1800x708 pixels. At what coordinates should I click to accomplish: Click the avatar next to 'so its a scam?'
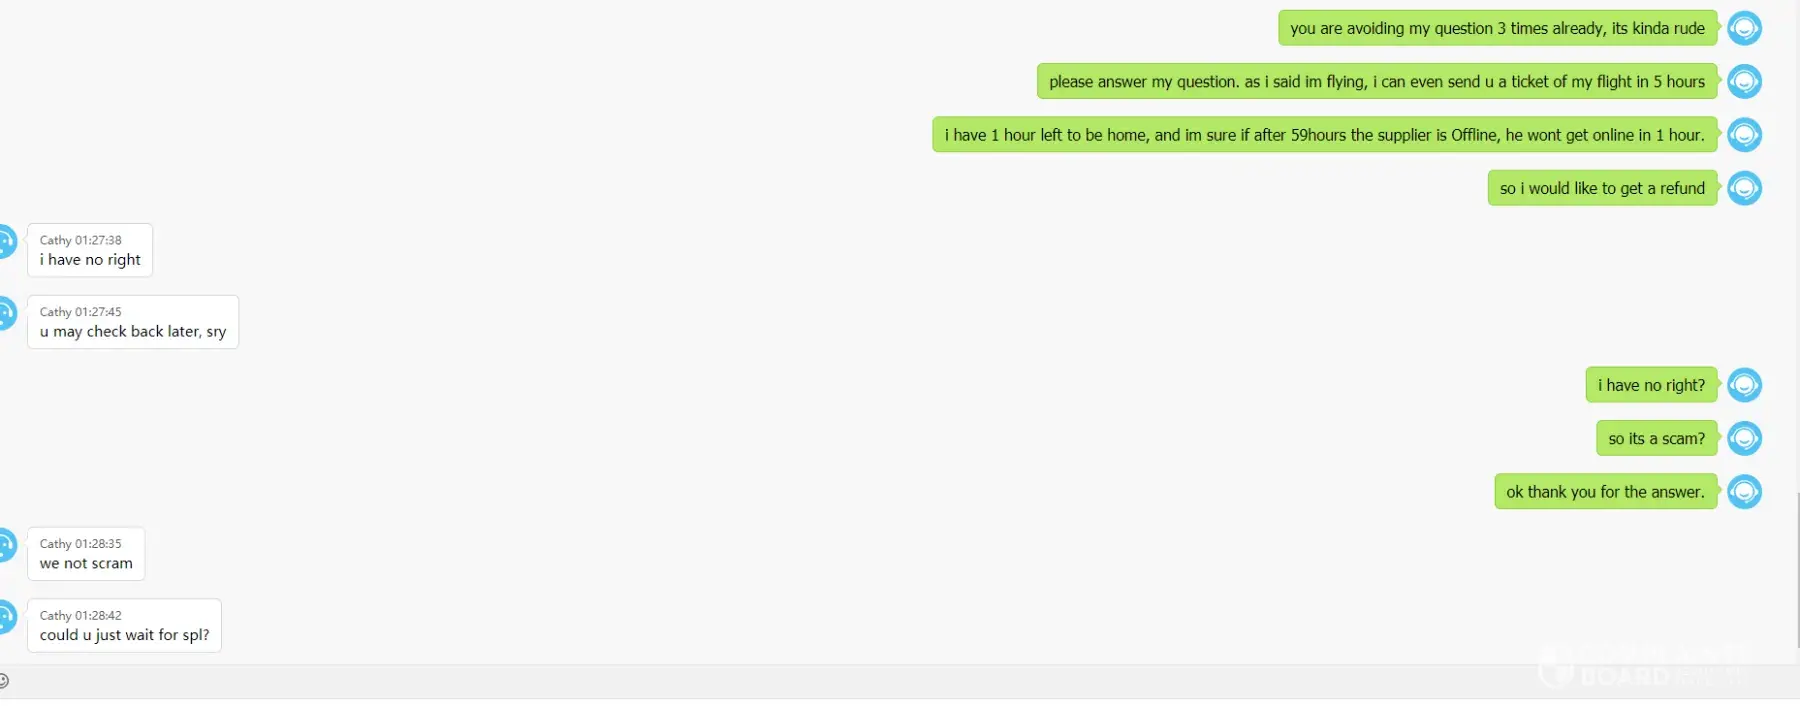click(1744, 438)
